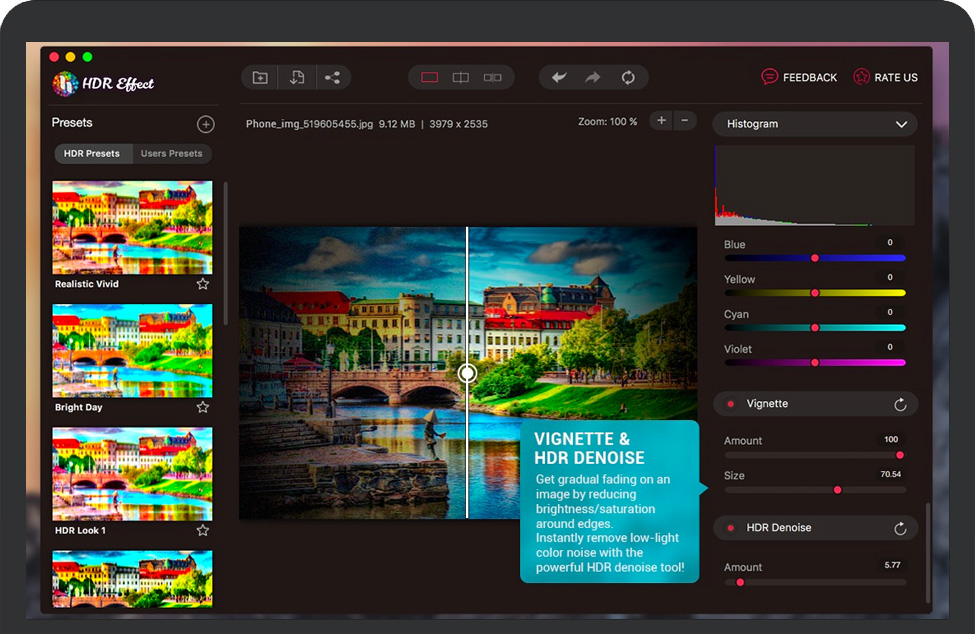This screenshot has width=975, height=634.
Task: Select the HDR Presets tab
Action: pos(92,154)
